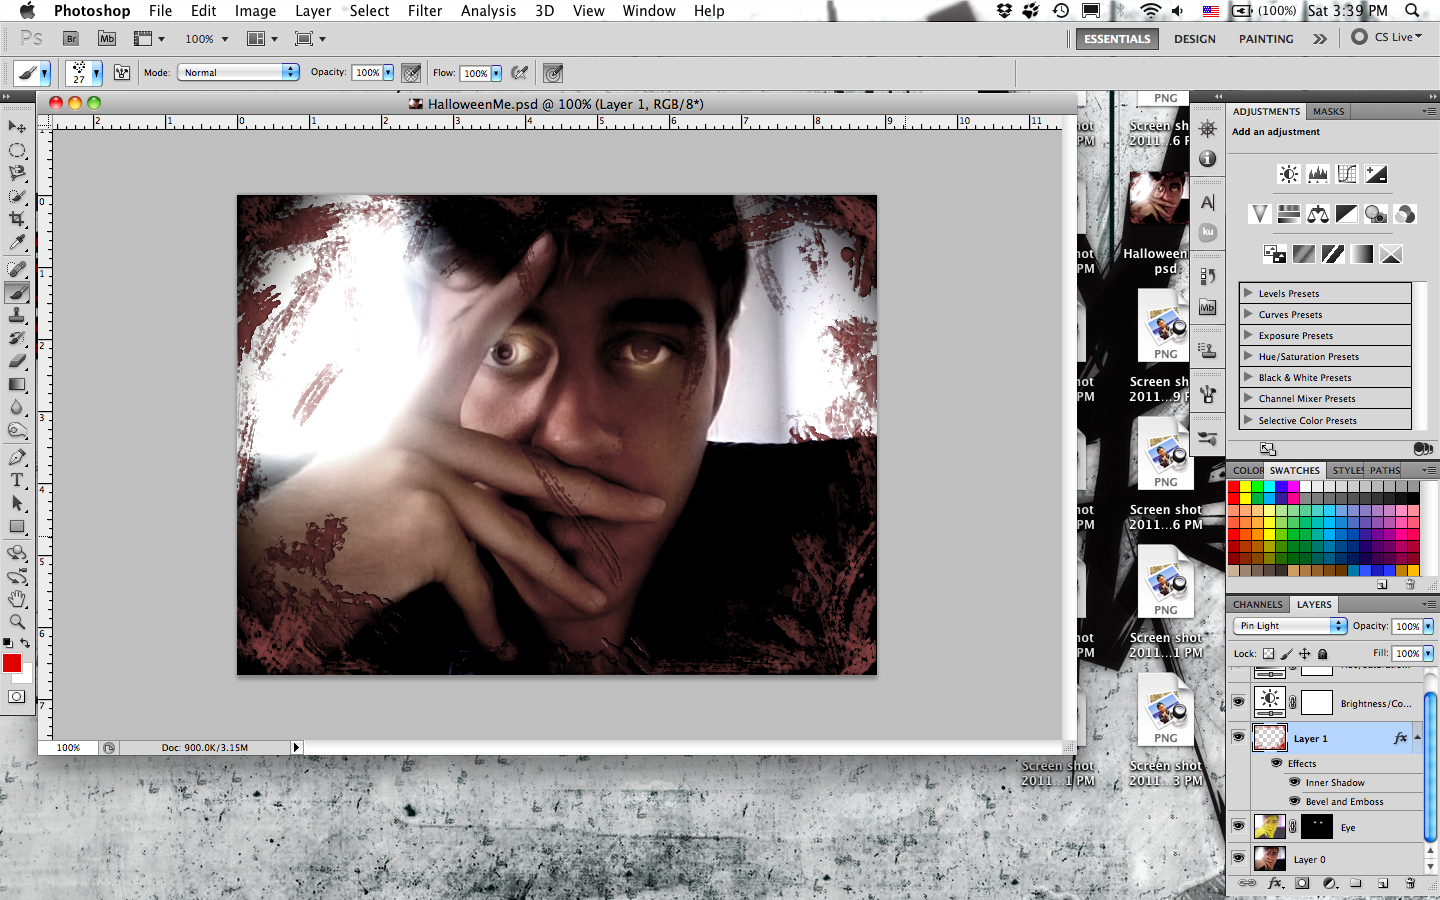Viewport: 1440px width, 900px height.
Task: Add an Exposure adjustment from Adjustments panel
Action: pos(1376,174)
